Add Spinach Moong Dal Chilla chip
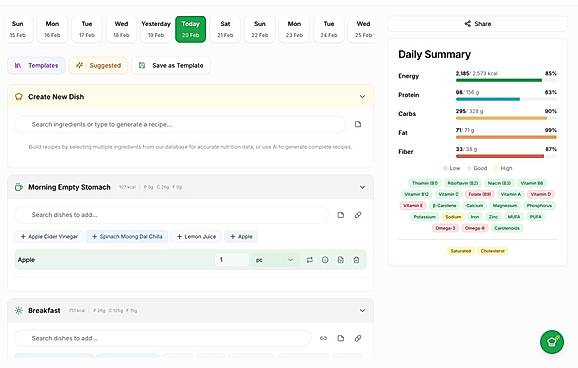 point(127,237)
